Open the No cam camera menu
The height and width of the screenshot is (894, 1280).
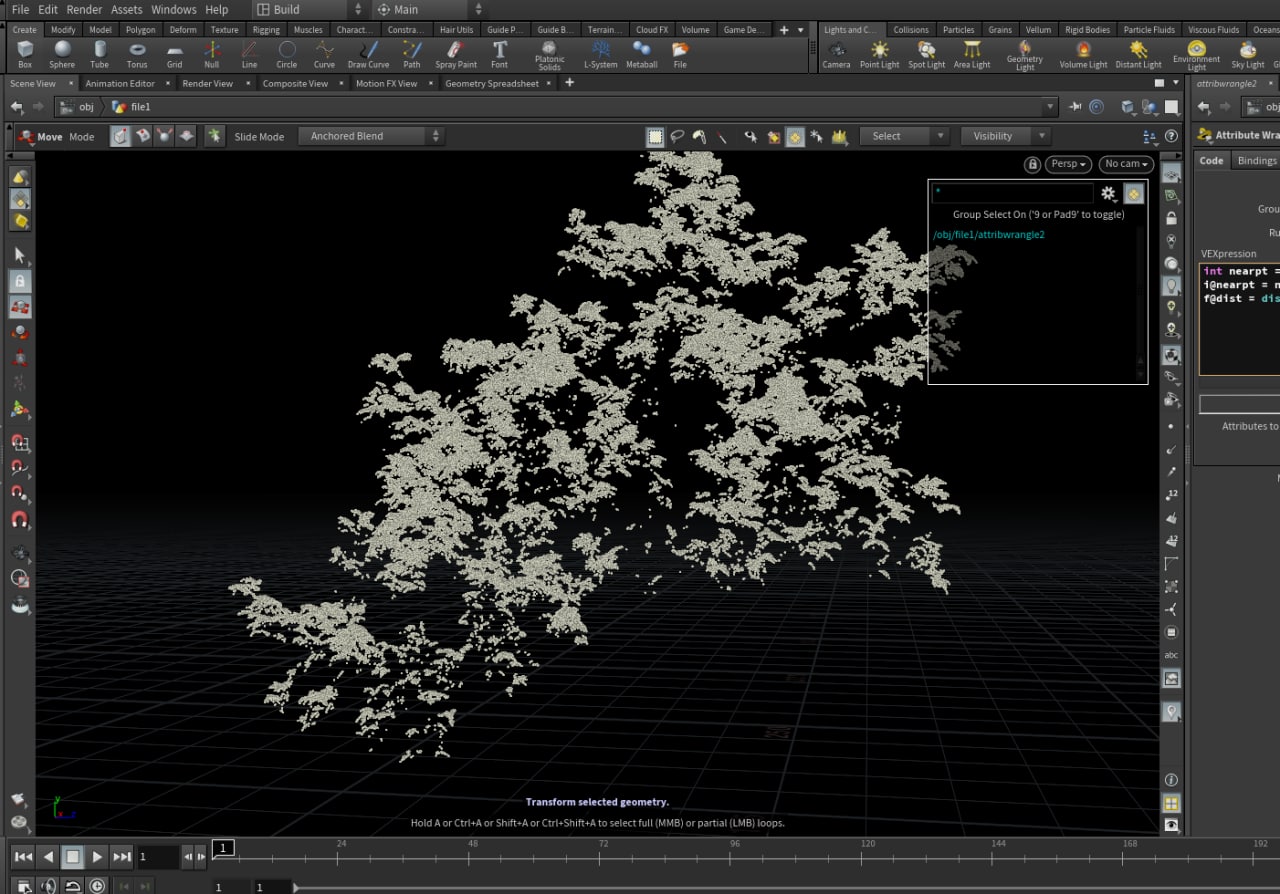[1126, 164]
